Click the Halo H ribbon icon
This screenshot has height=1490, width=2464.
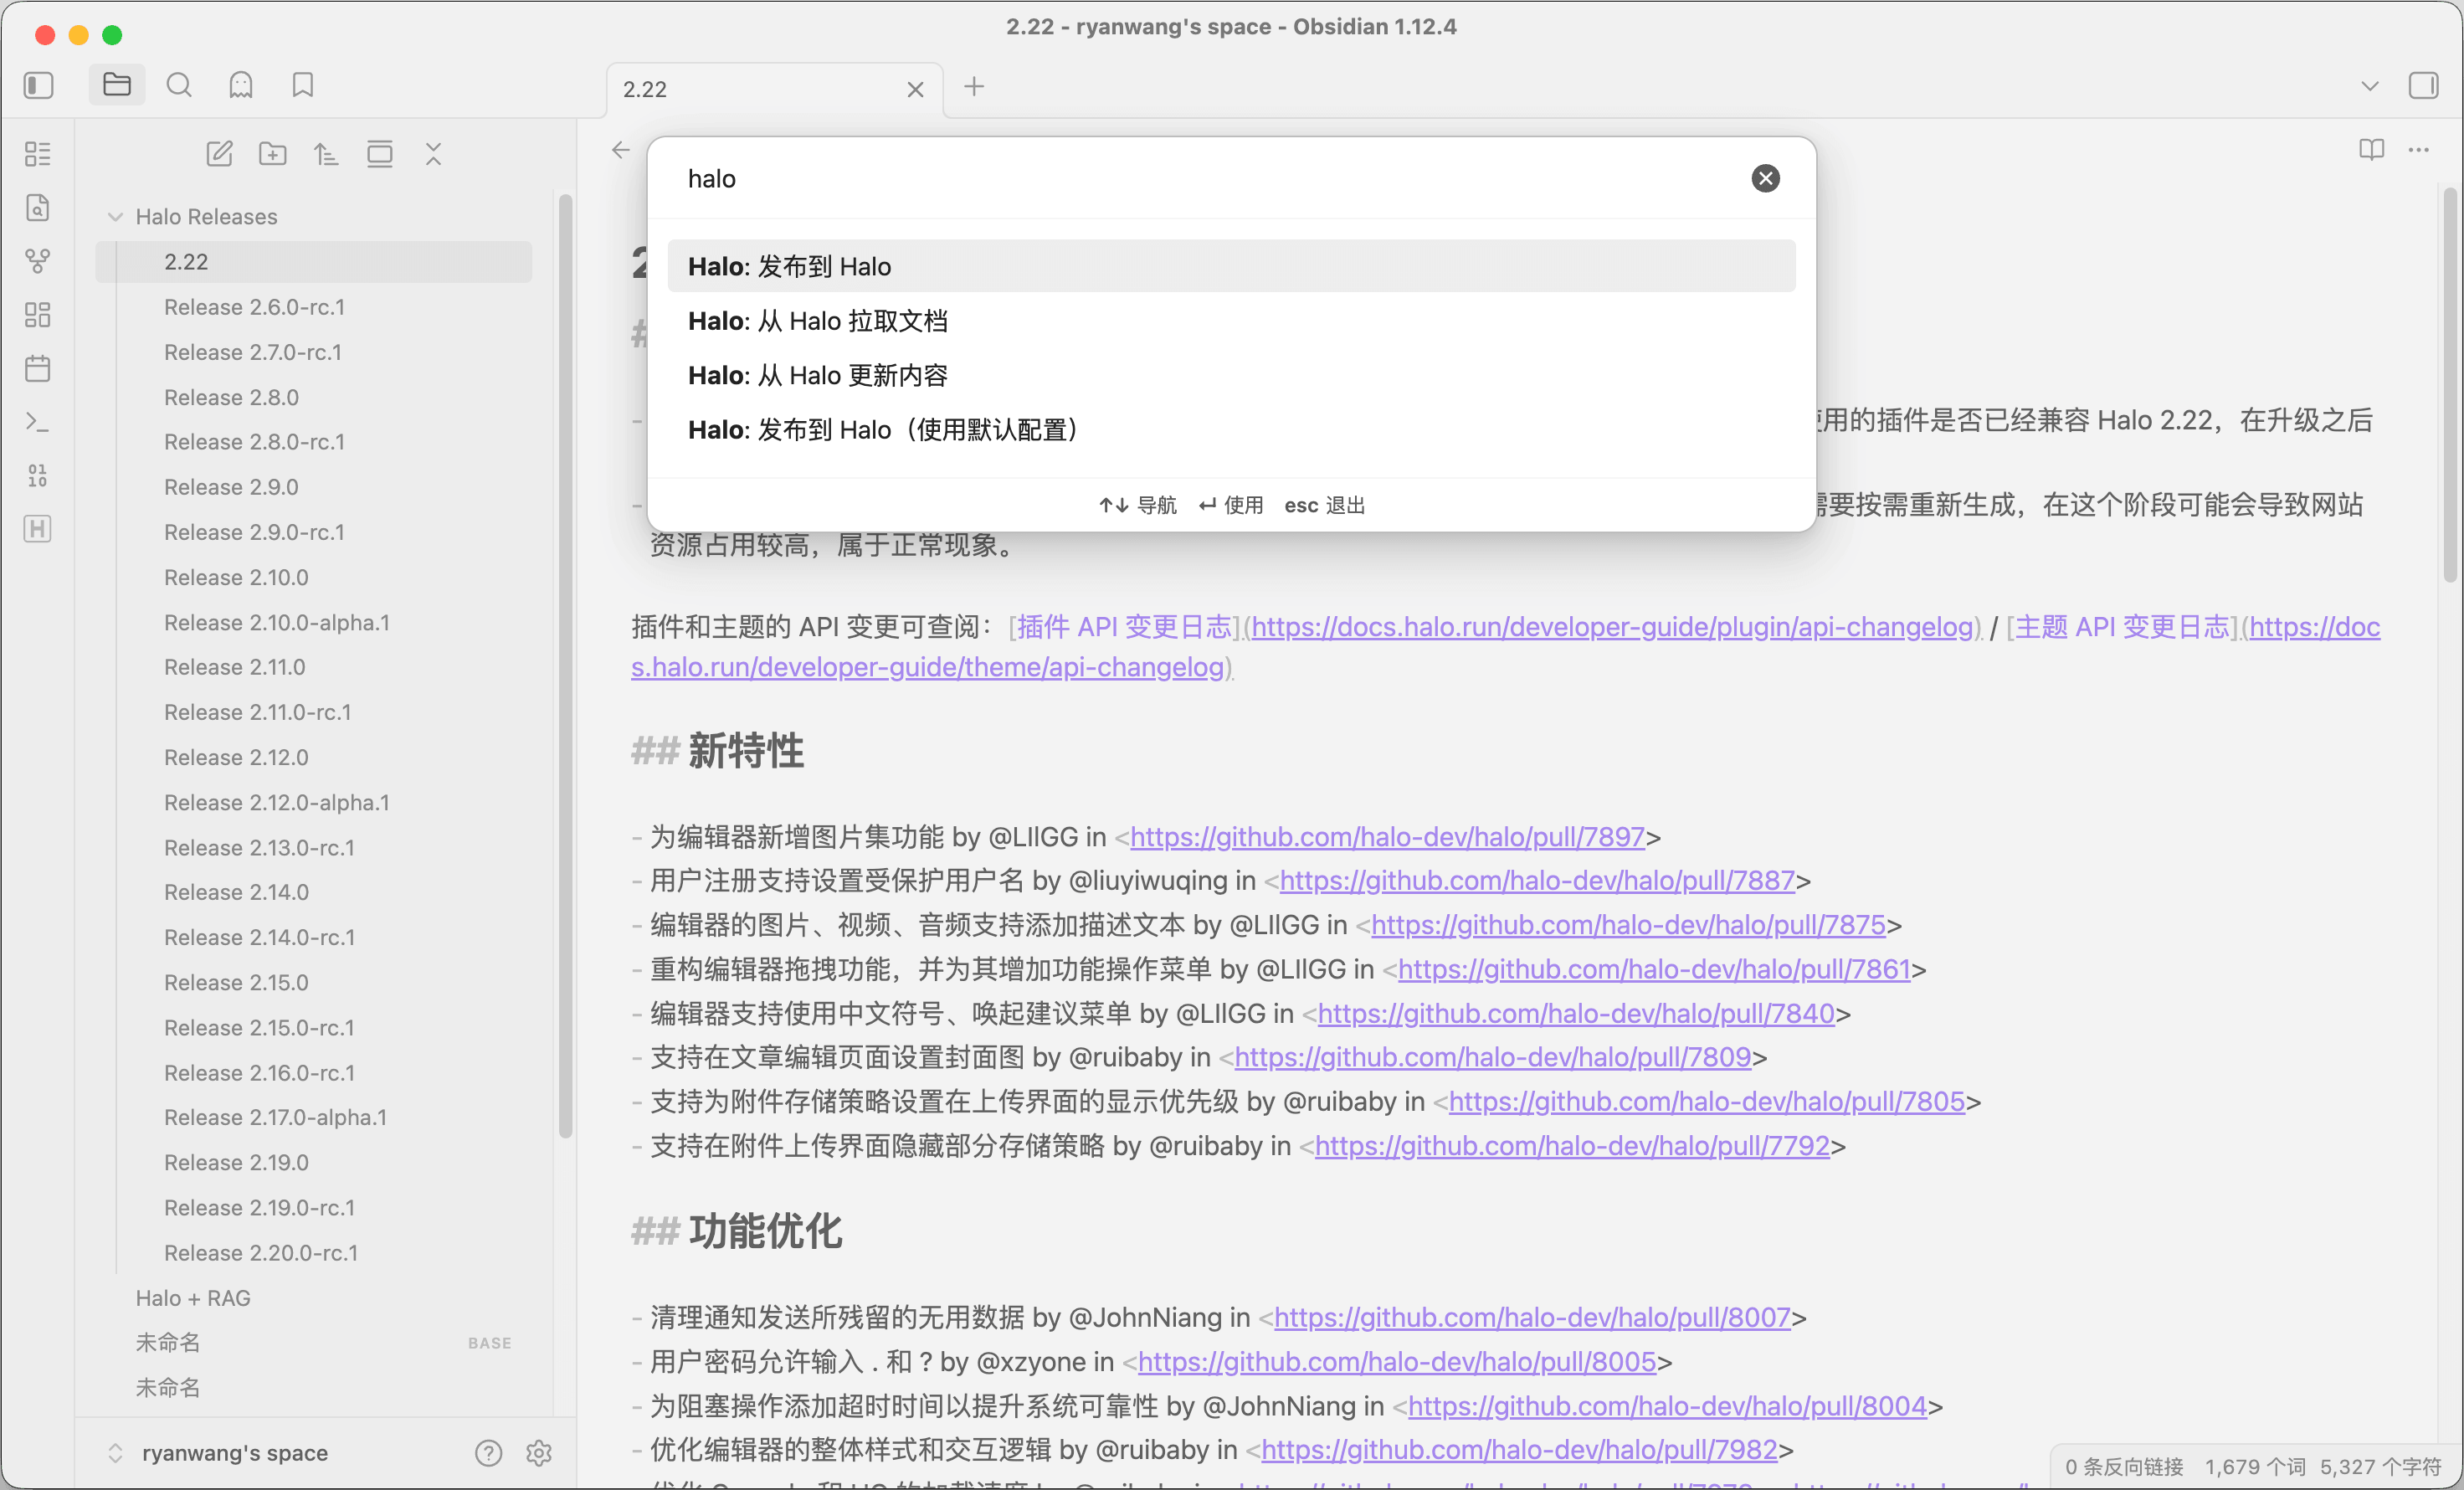click(x=38, y=529)
